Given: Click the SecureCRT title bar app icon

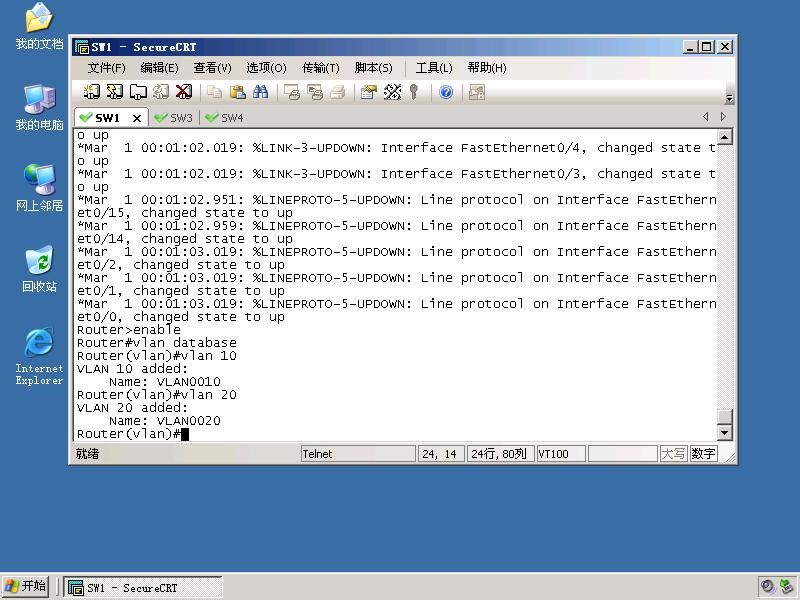Looking at the screenshot, I should (x=82, y=47).
